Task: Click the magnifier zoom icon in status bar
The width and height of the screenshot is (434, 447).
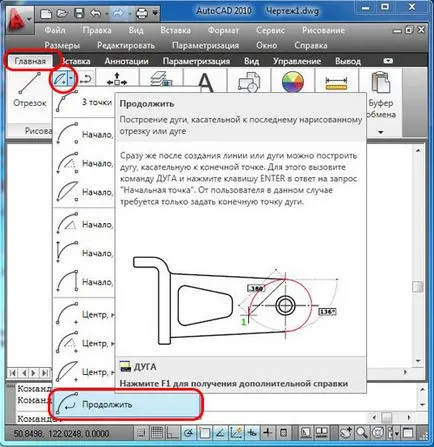Action: tap(361, 432)
